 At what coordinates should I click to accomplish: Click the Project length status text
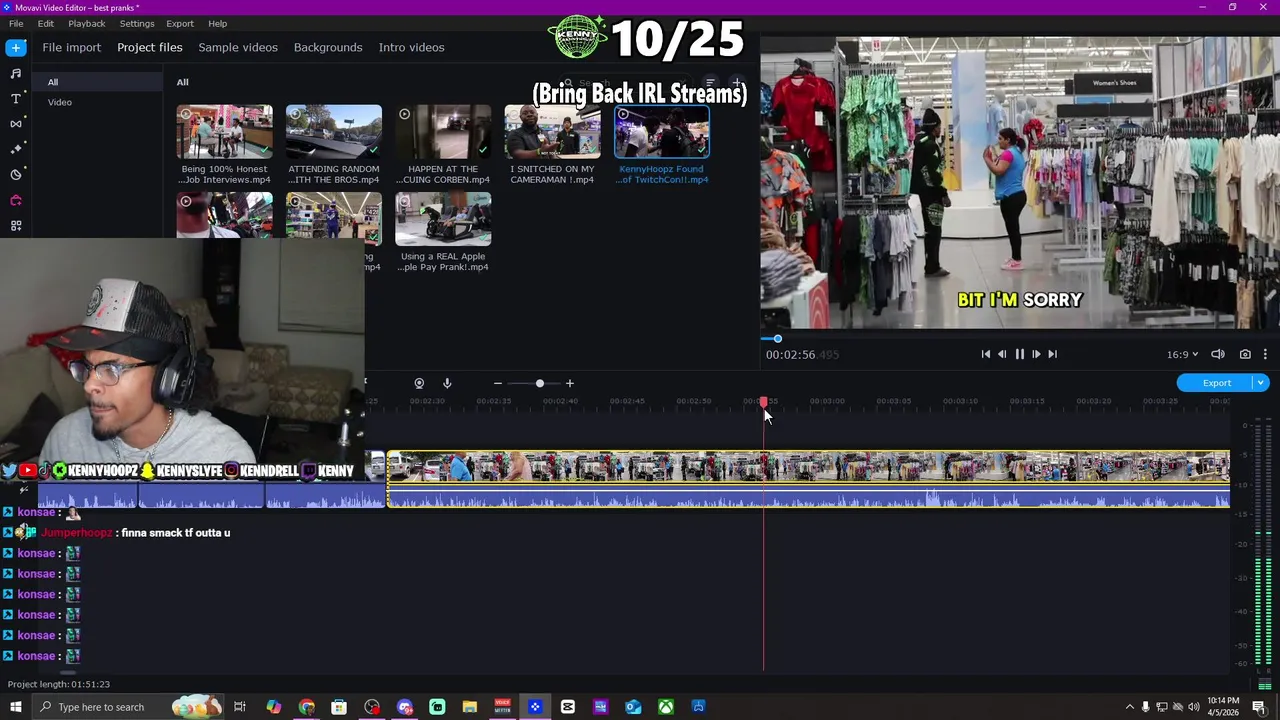(x=59, y=684)
